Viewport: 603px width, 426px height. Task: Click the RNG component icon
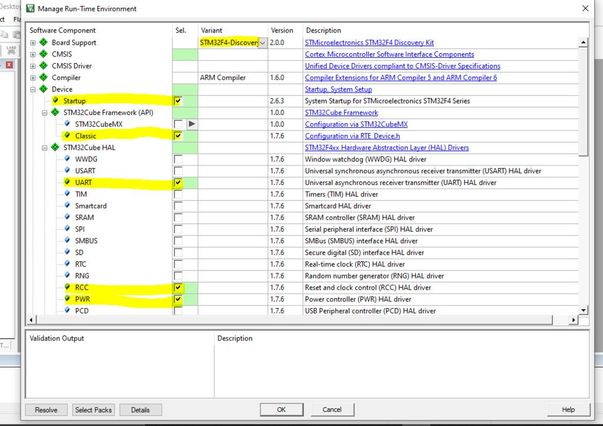coord(67,275)
